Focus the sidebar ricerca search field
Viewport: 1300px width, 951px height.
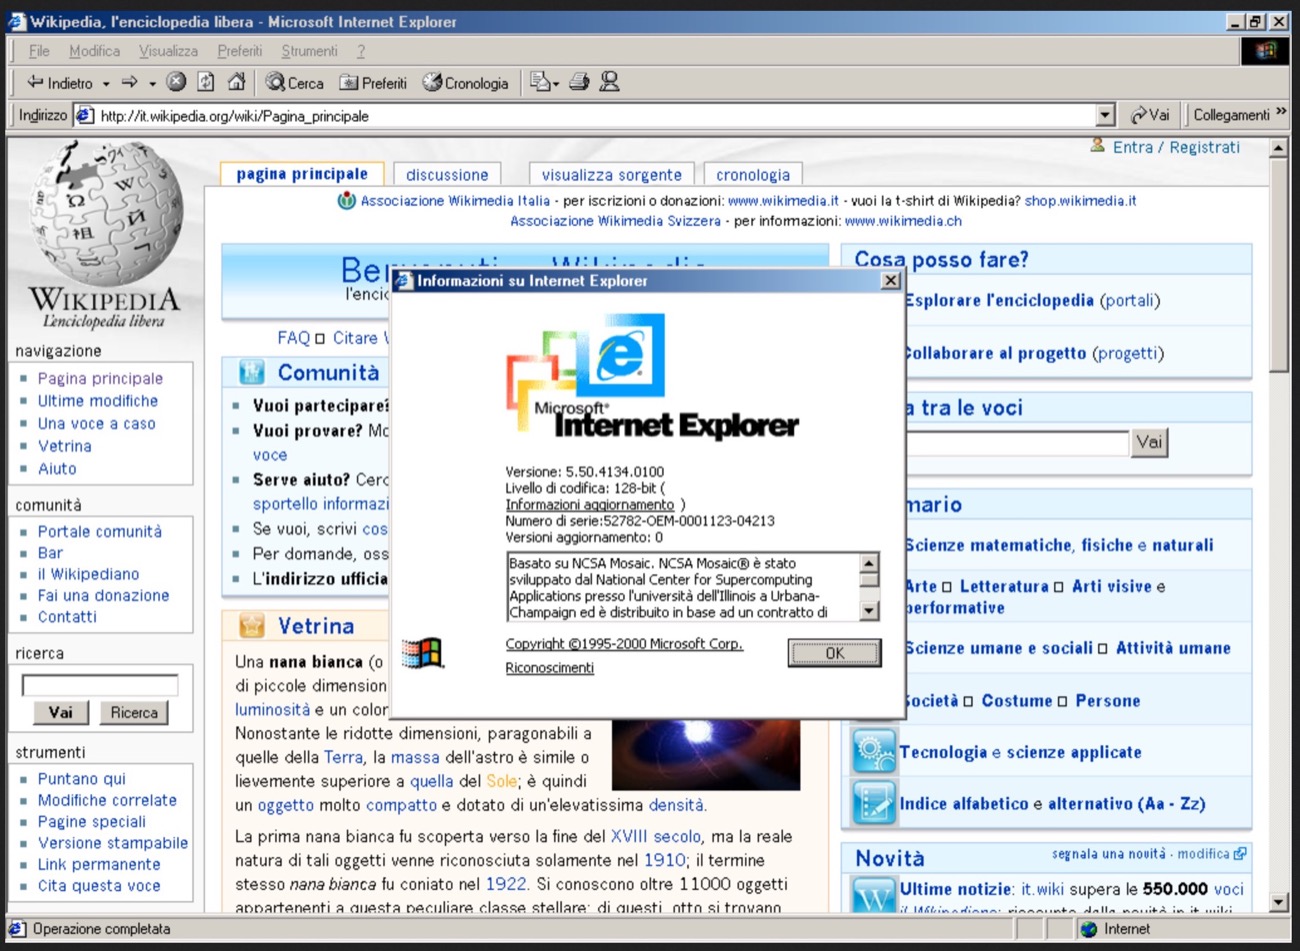click(100, 685)
